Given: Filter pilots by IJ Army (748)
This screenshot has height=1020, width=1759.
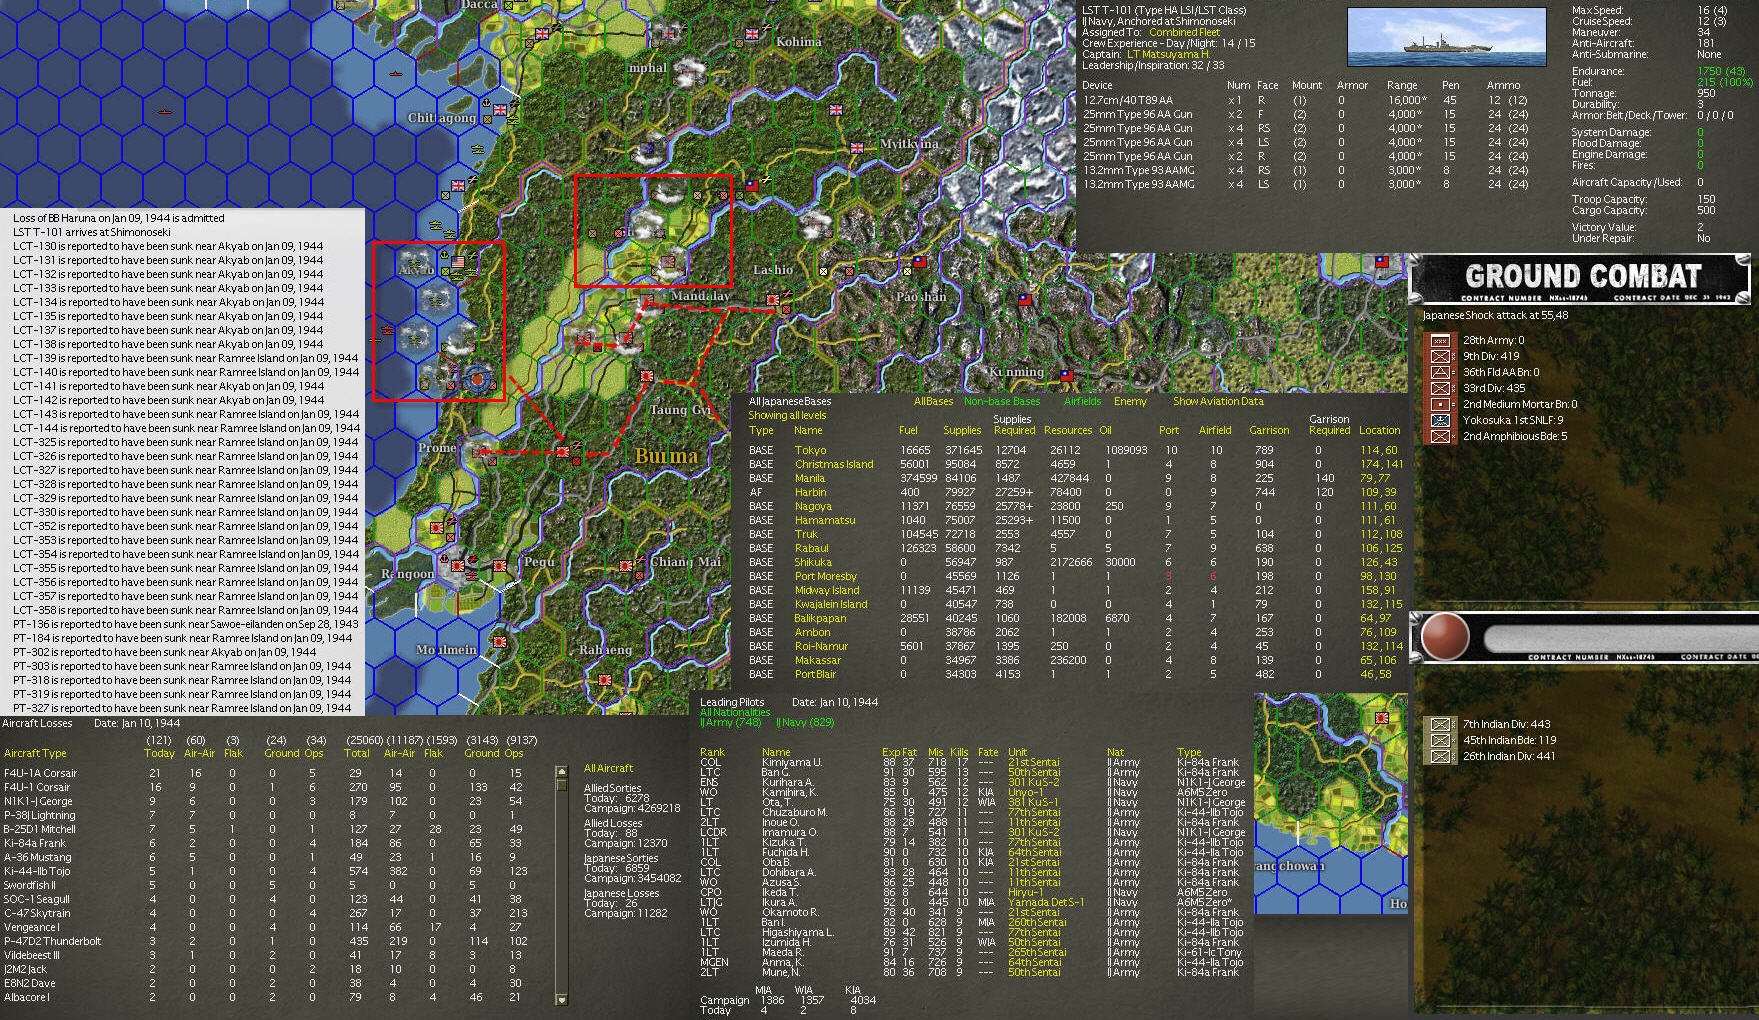Looking at the screenshot, I should click(x=731, y=722).
